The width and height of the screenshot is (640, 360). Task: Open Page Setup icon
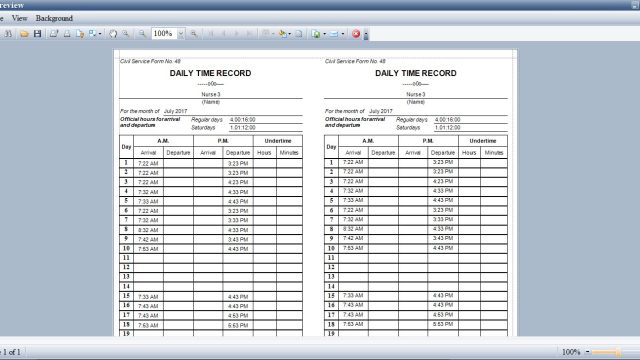pos(80,34)
